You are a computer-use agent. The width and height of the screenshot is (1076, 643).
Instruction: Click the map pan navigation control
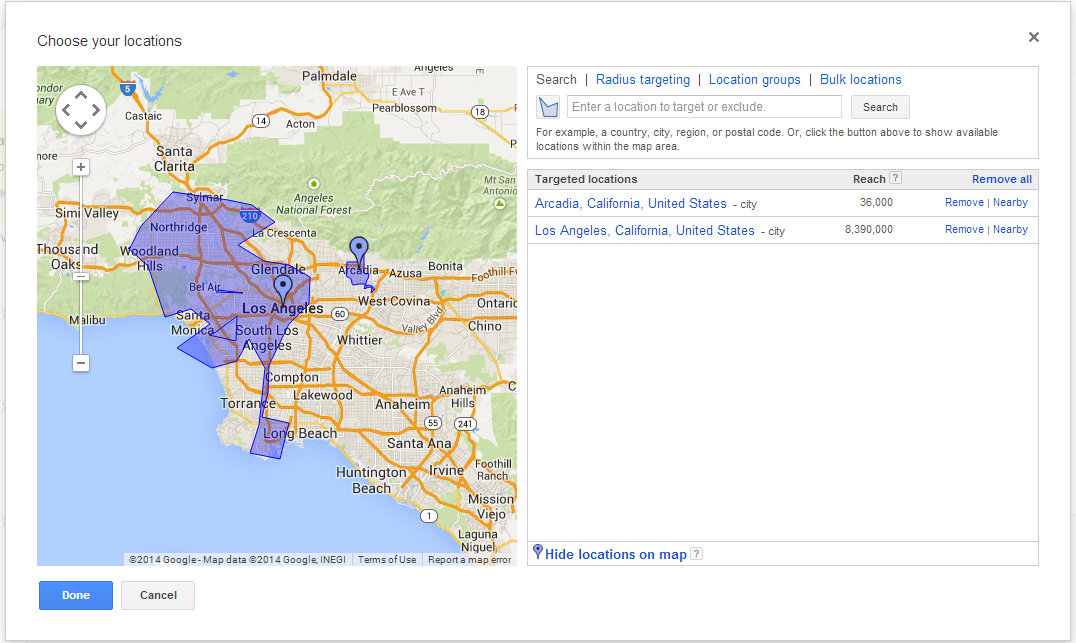(x=81, y=109)
